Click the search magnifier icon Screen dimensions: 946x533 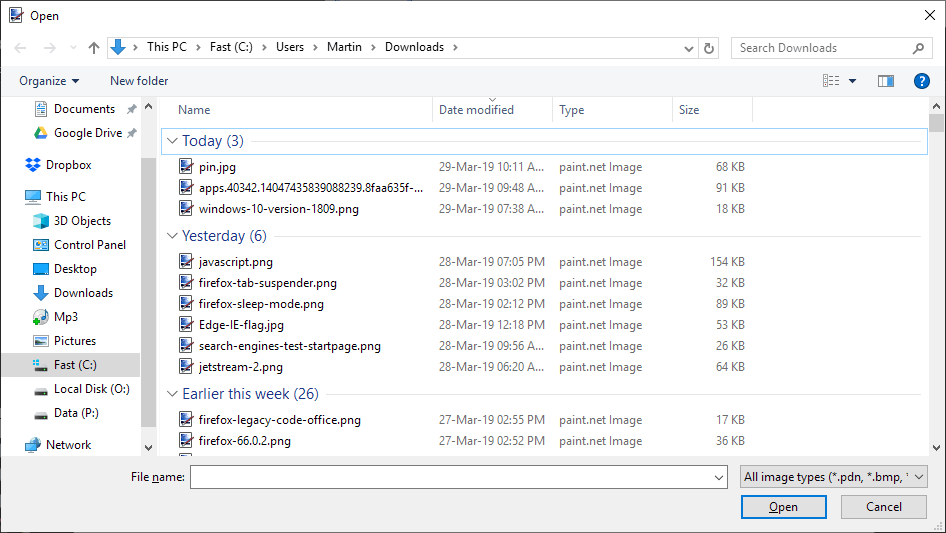pyautogui.click(x=917, y=48)
